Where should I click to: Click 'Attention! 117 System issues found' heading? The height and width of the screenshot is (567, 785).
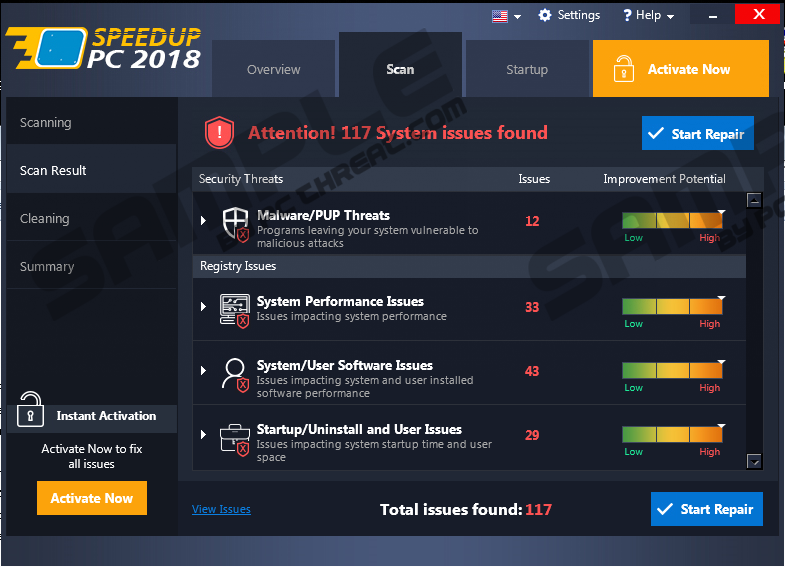pyautogui.click(x=398, y=133)
